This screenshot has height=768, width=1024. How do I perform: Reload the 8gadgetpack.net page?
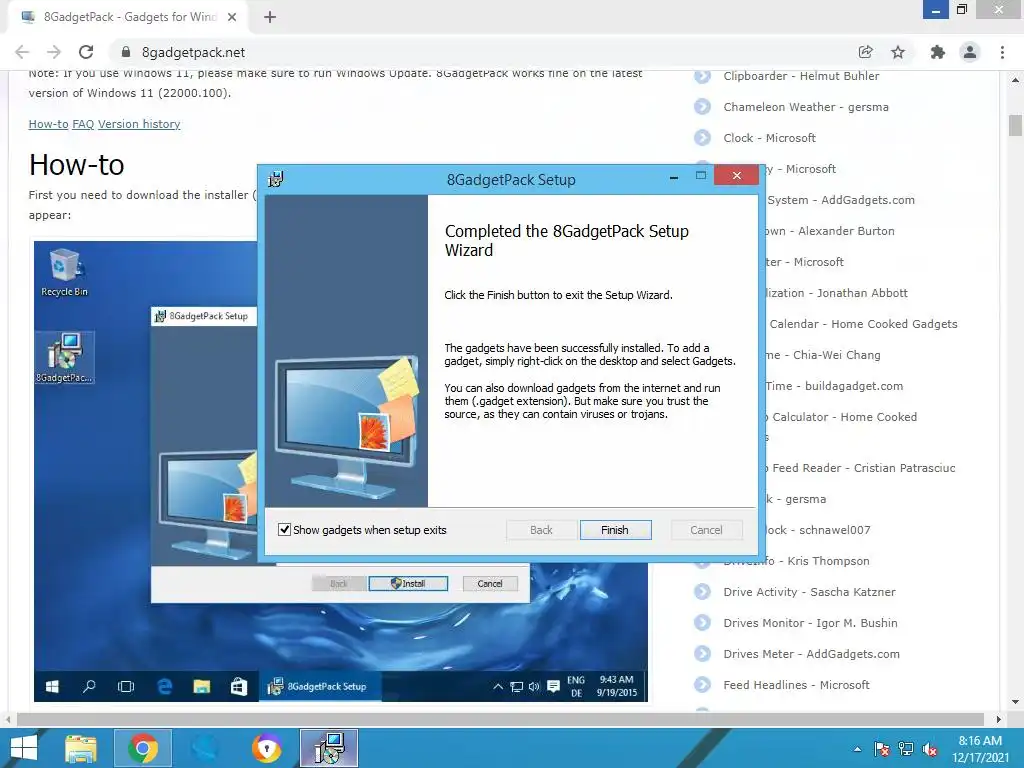(x=86, y=52)
